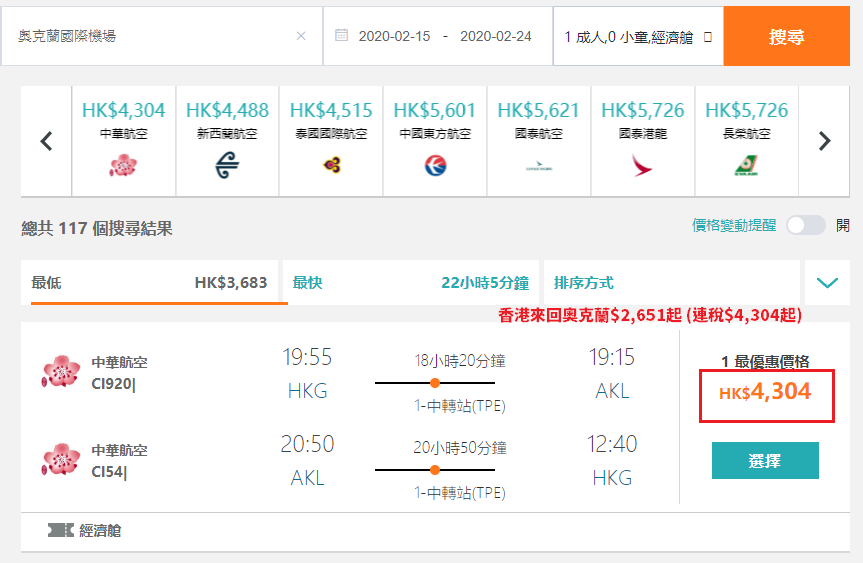This screenshot has width=863, height=563.
Task: Click the CI920 flight number
Action: (x=113, y=384)
